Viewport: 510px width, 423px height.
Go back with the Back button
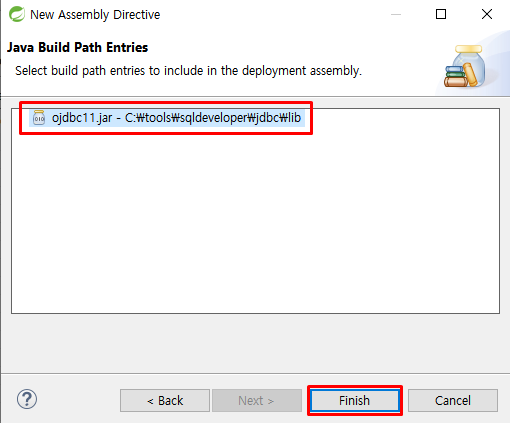[165, 400]
